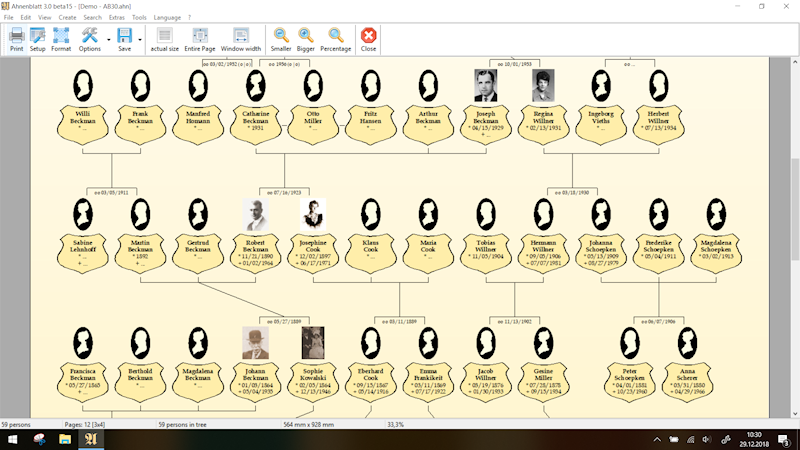Open File Explorer from the taskbar
800x450 pixels.
(x=65, y=439)
